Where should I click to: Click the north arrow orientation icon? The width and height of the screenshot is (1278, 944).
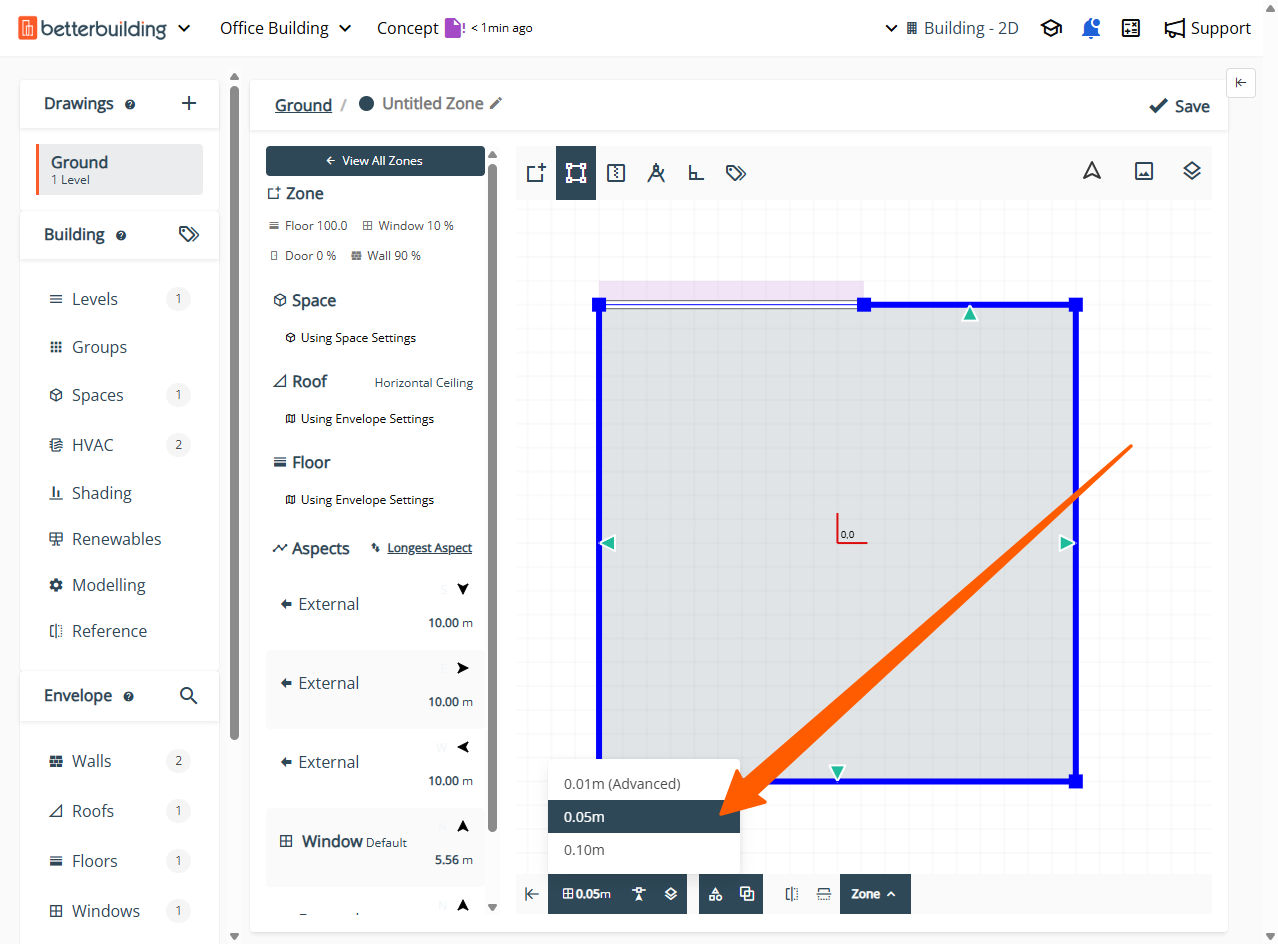(x=1092, y=171)
